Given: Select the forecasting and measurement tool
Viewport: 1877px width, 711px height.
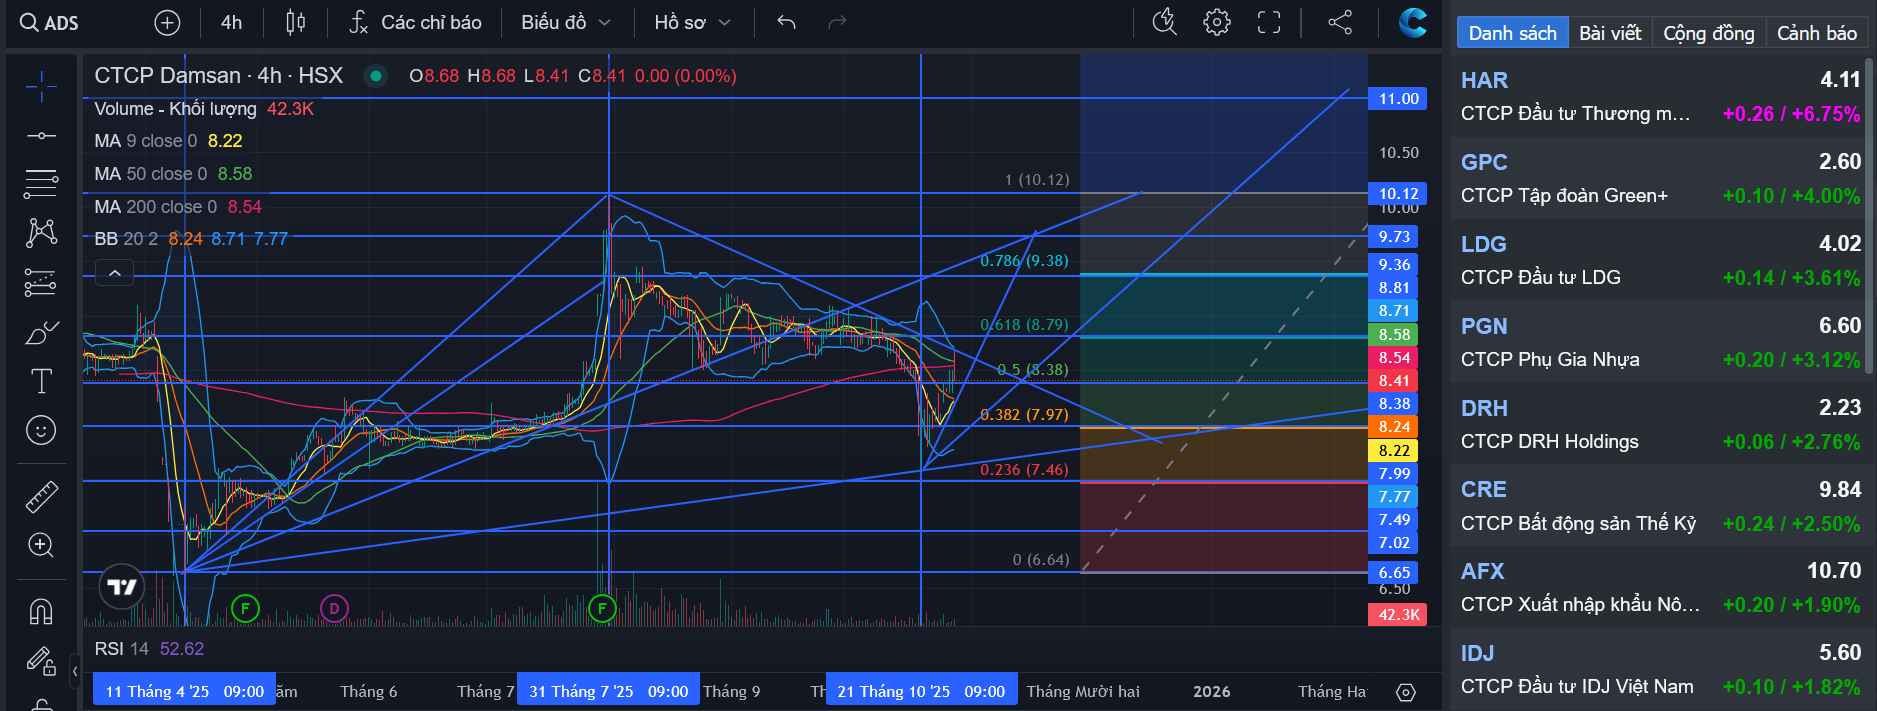Looking at the screenshot, I should click(41, 283).
